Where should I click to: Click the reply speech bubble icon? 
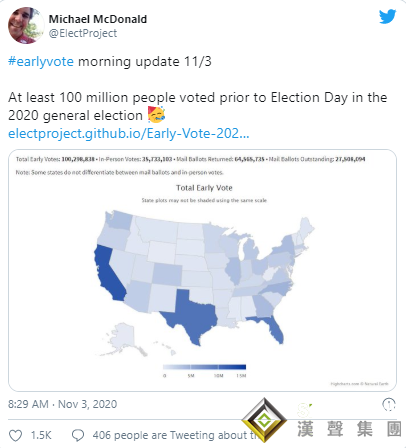pyautogui.click(x=78, y=435)
